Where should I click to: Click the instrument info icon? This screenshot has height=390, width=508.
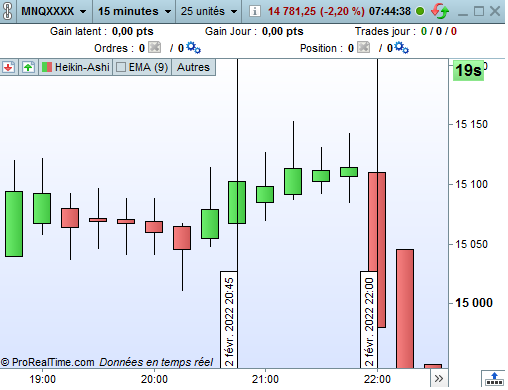click(x=255, y=11)
